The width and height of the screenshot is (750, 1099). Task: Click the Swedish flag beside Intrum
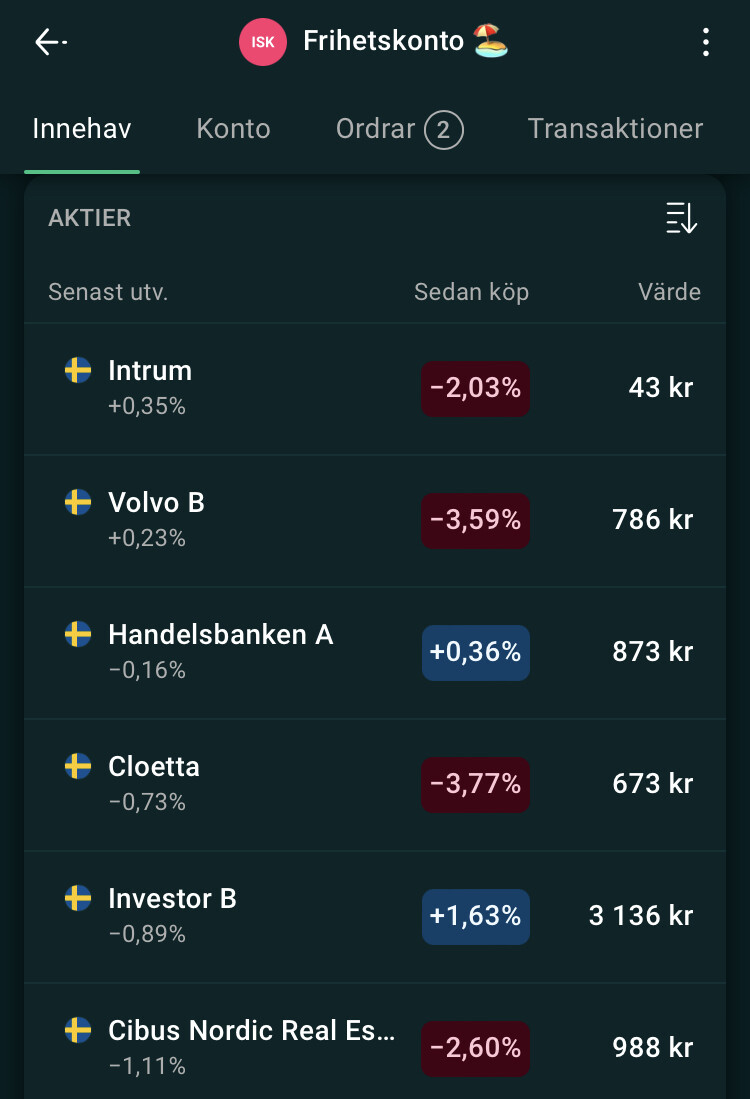78,370
